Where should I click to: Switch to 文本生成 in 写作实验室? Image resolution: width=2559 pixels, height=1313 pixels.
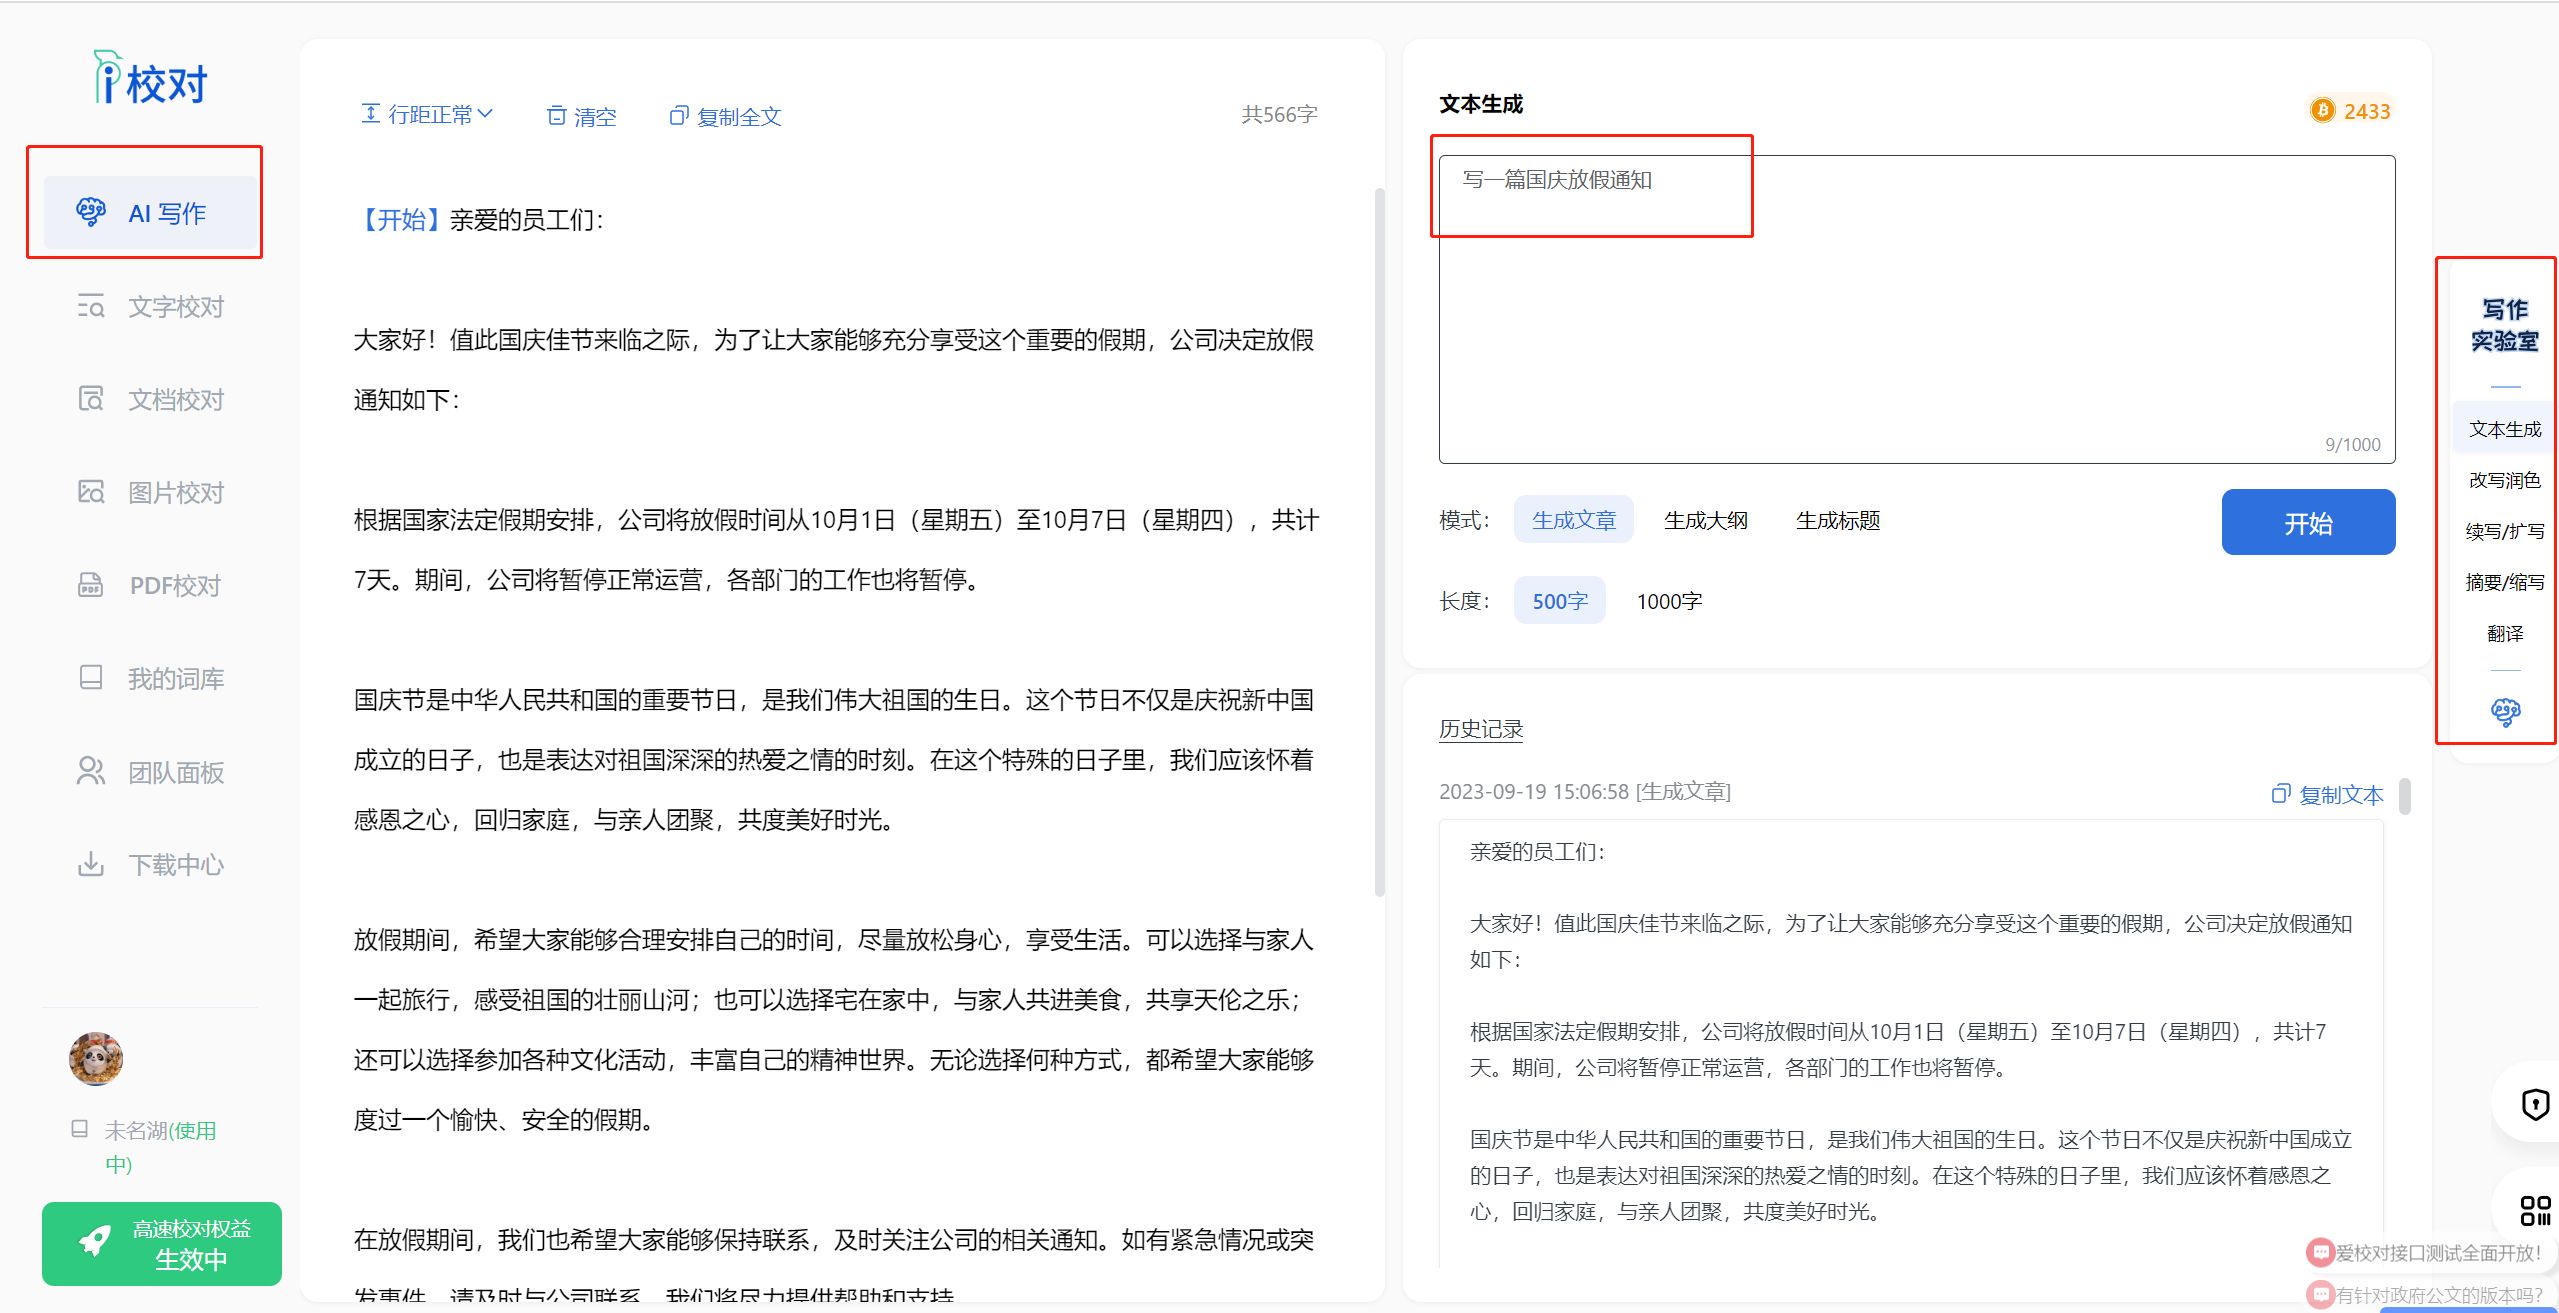tap(2504, 429)
